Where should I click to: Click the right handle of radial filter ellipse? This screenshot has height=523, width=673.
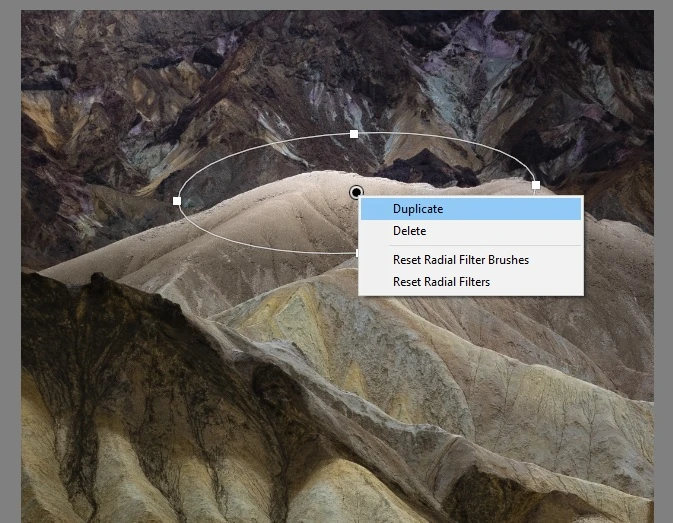tap(536, 185)
